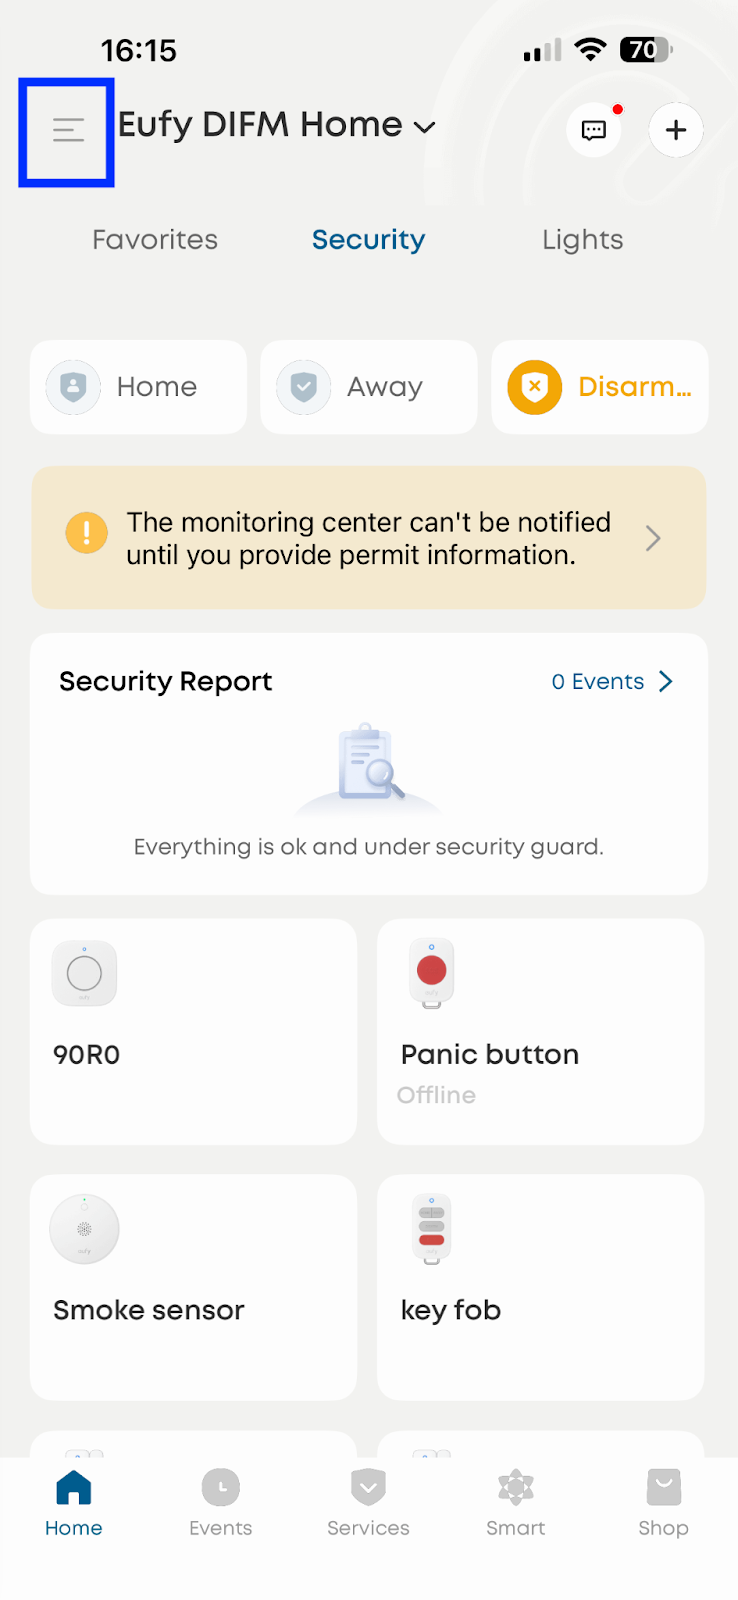Screen dimensions: 738x1600
Task: Set security mode to Away
Action: [x=369, y=387]
